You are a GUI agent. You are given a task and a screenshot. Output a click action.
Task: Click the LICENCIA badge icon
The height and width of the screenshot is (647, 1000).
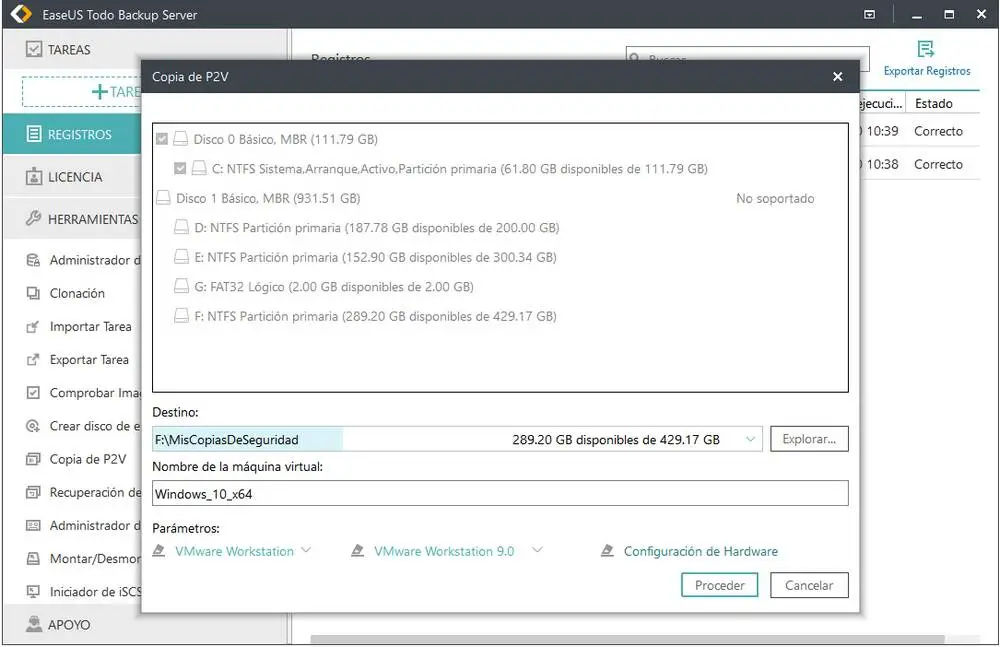(x=34, y=177)
